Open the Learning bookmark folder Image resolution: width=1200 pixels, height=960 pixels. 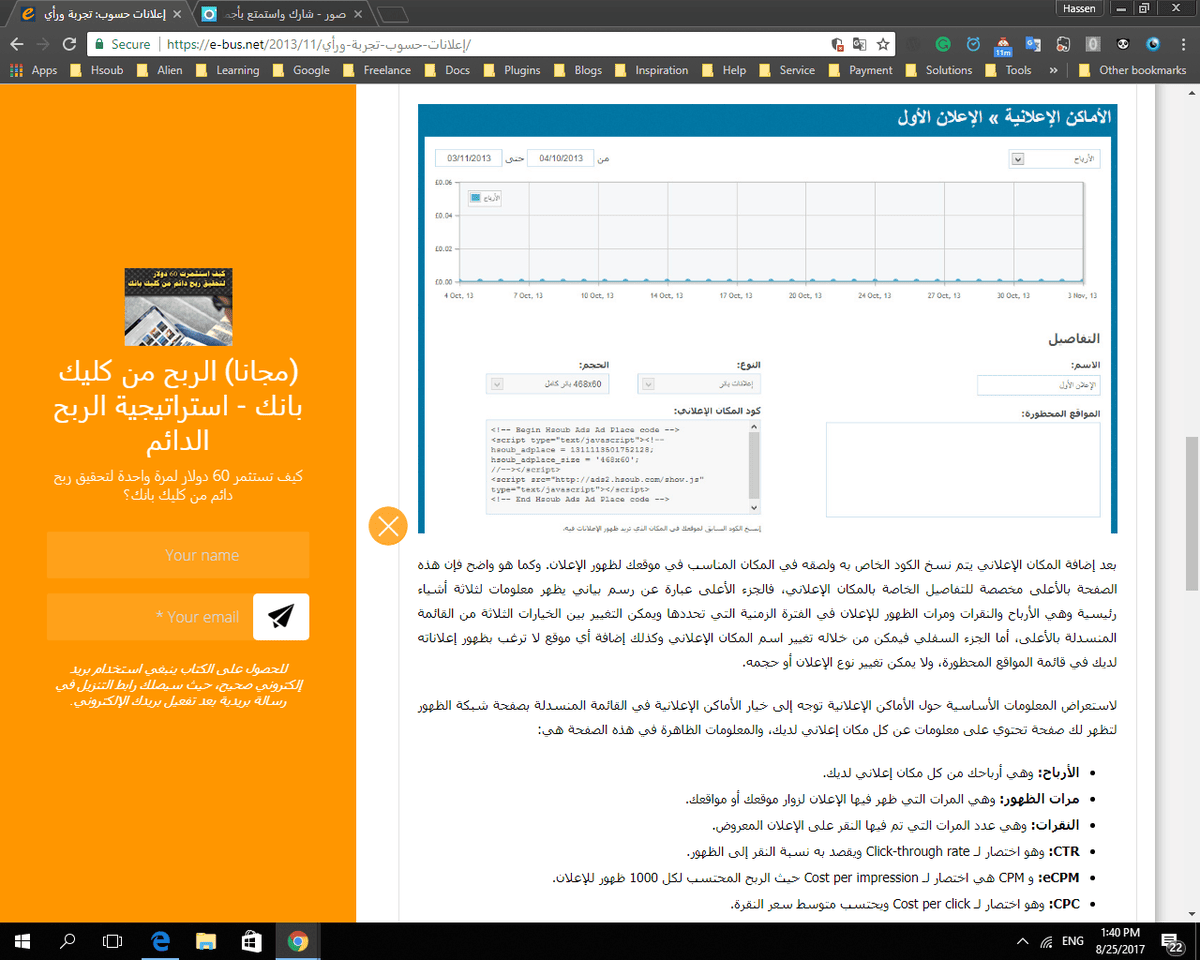[226, 70]
